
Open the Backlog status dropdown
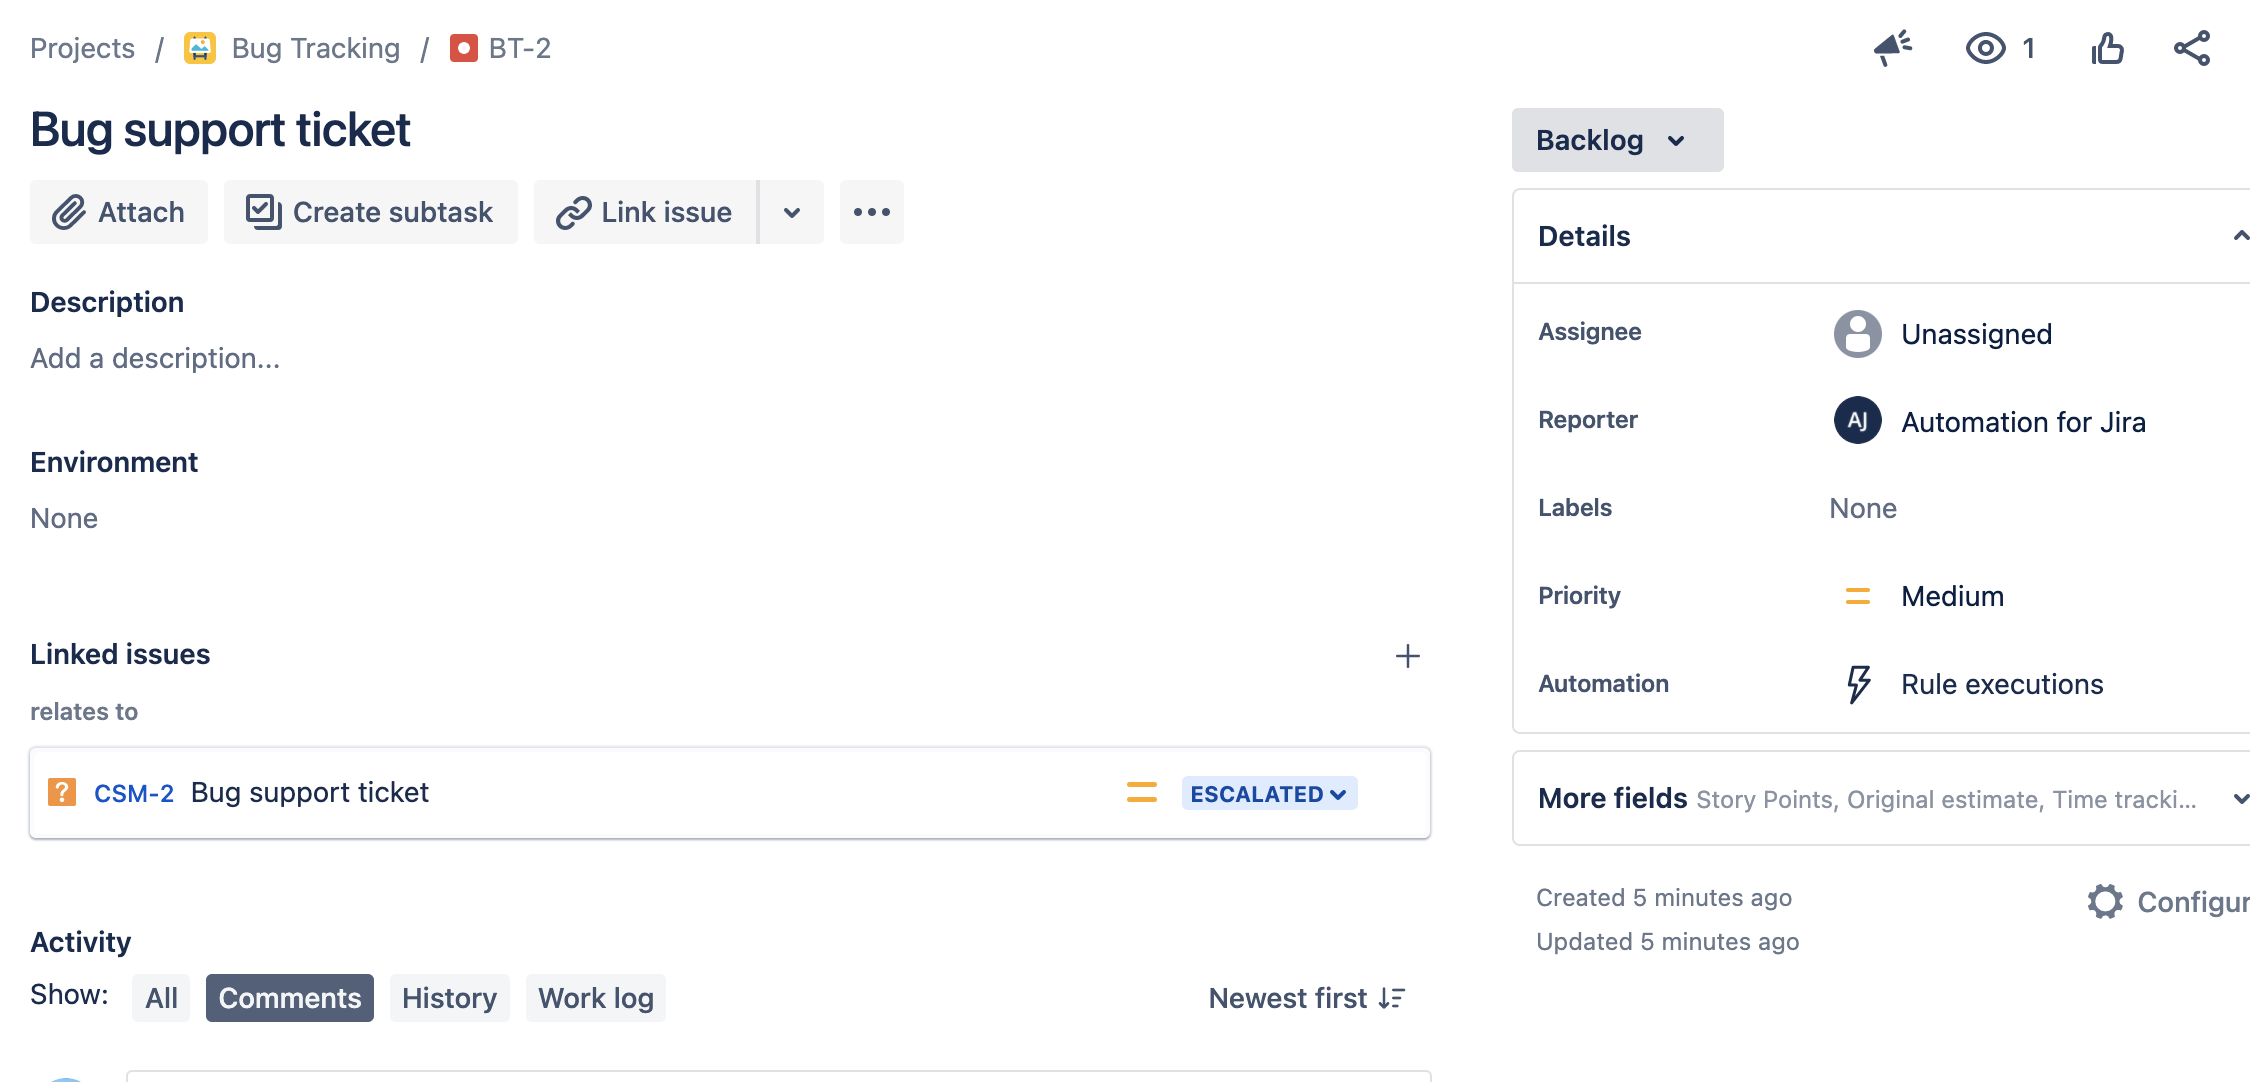(x=1617, y=140)
